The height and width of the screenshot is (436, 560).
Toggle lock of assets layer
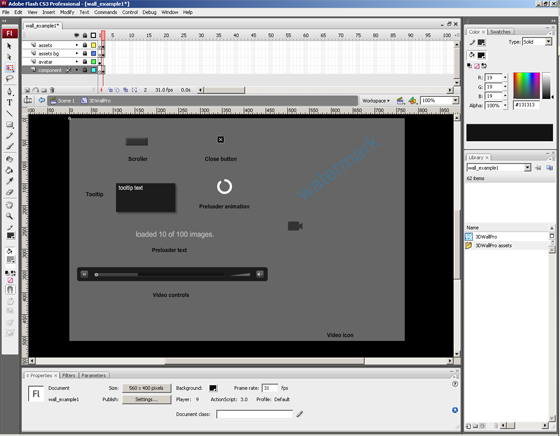85,45
